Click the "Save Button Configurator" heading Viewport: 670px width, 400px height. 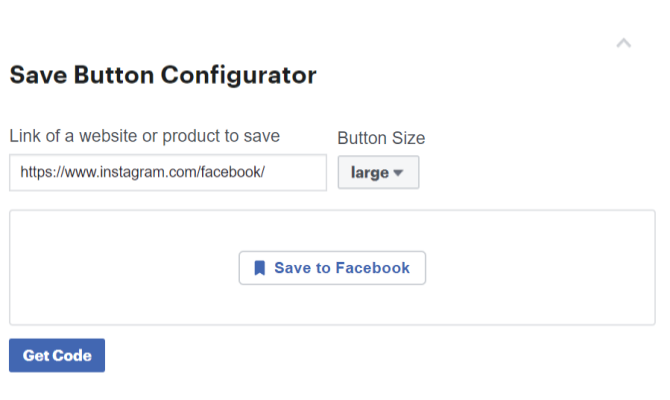tap(163, 75)
